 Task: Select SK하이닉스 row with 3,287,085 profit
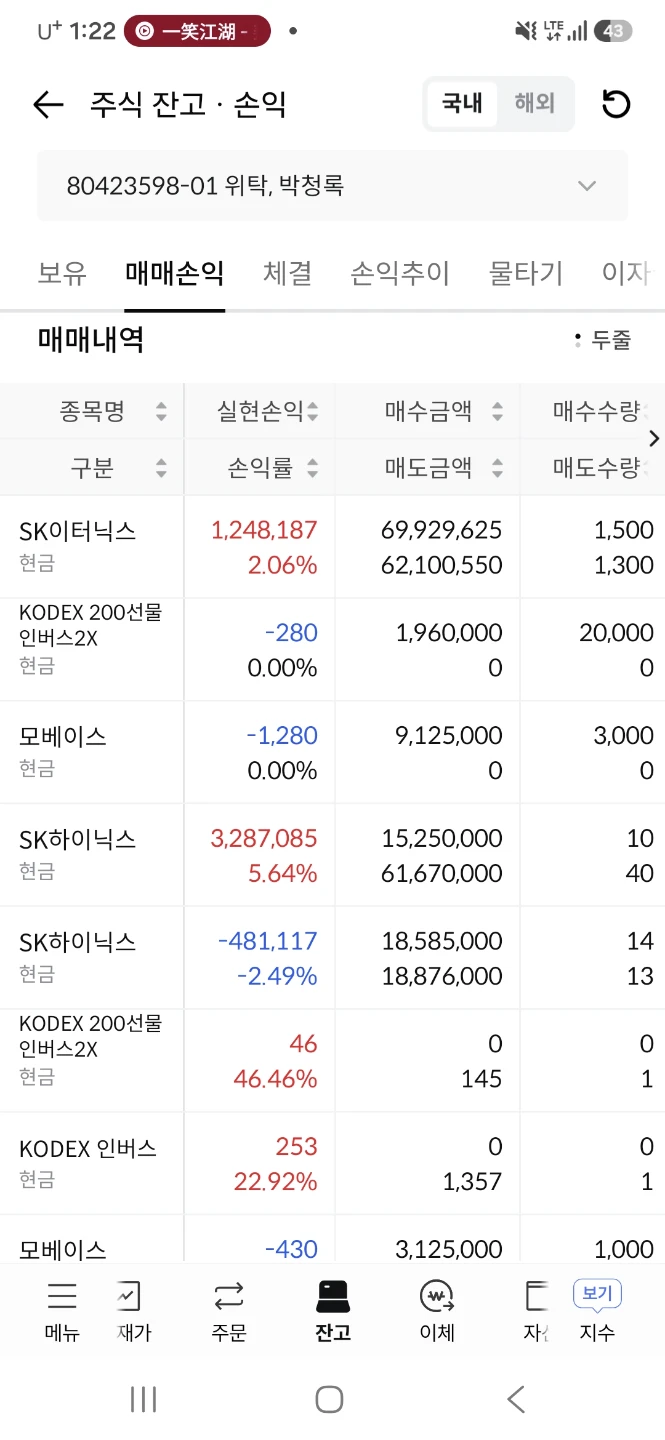[78, 839]
